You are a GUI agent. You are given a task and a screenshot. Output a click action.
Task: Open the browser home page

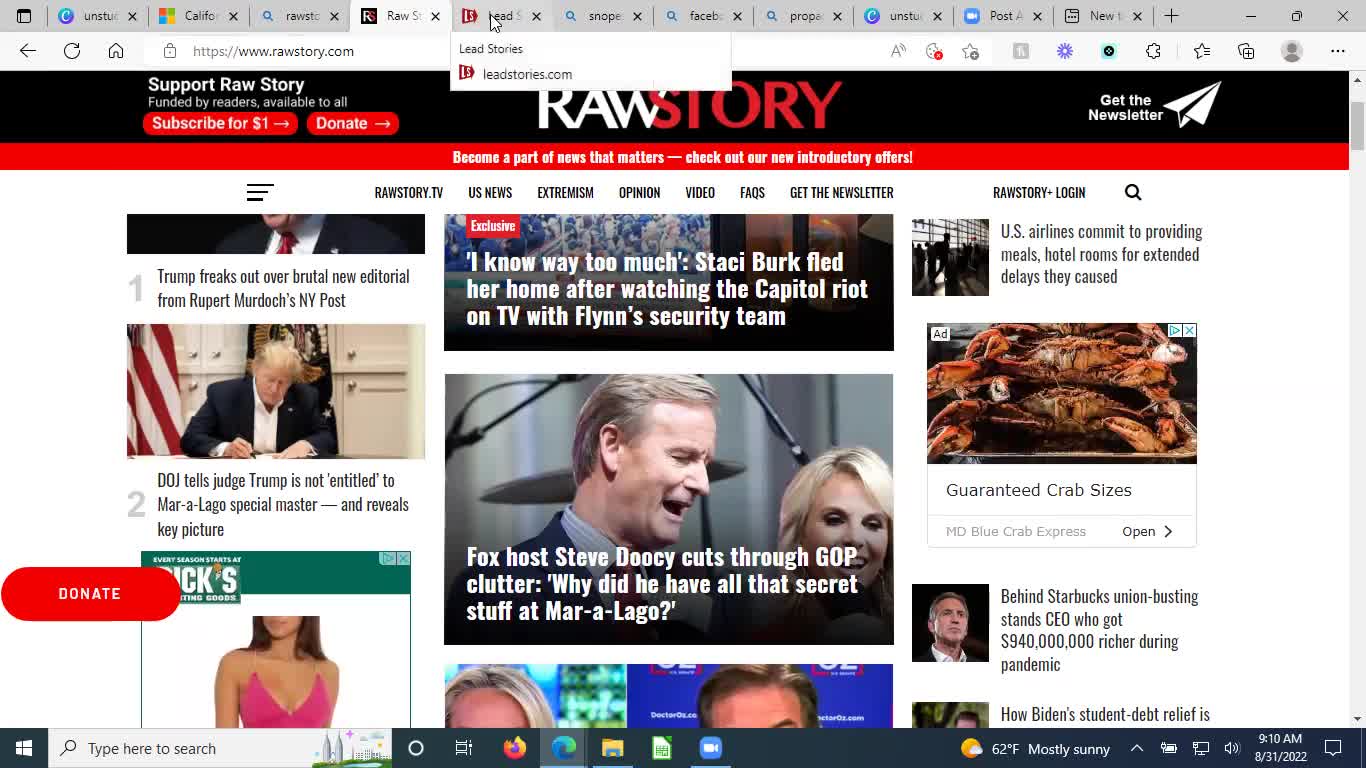tap(116, 51)
